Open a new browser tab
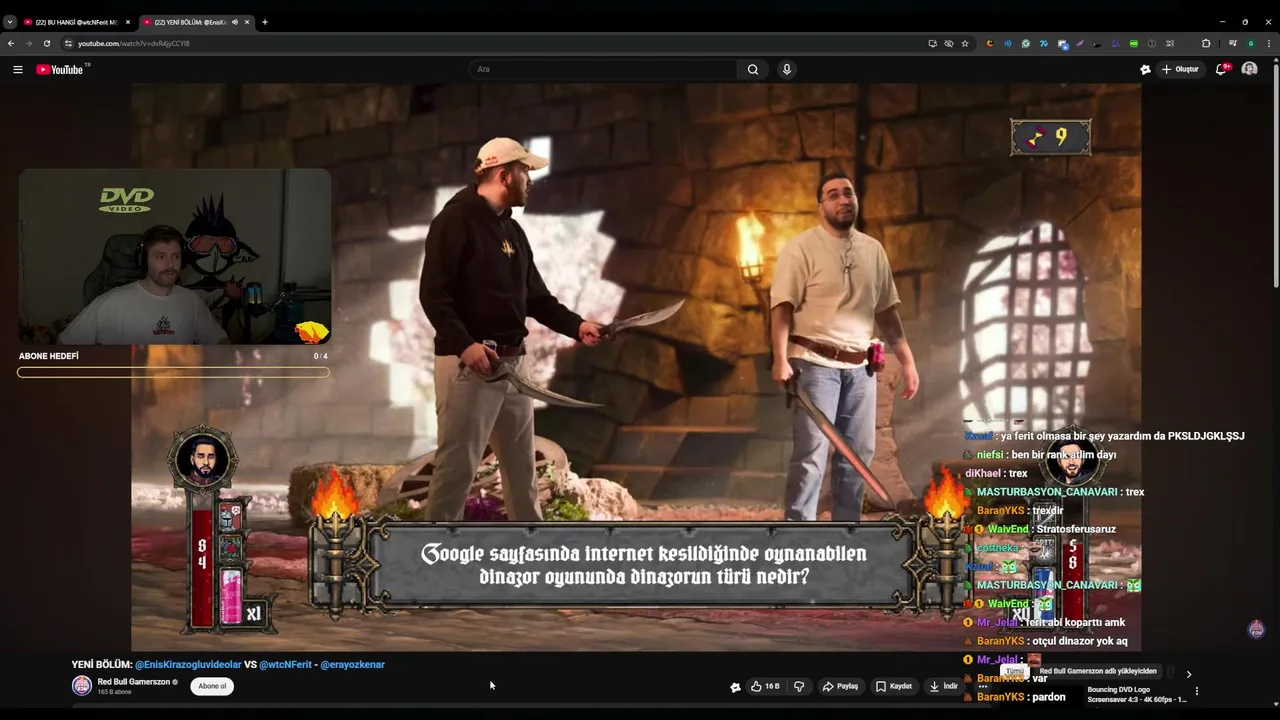Image resolution: width=1280 pixels, height=720 pixels. 265,22
